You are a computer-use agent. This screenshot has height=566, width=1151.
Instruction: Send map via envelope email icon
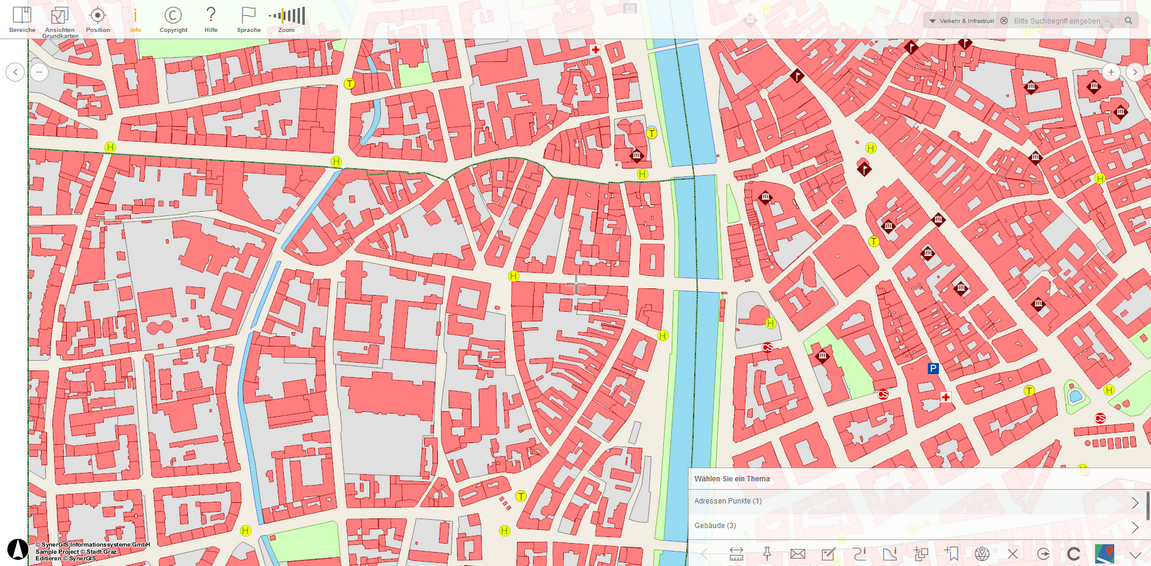click(798, 554)
